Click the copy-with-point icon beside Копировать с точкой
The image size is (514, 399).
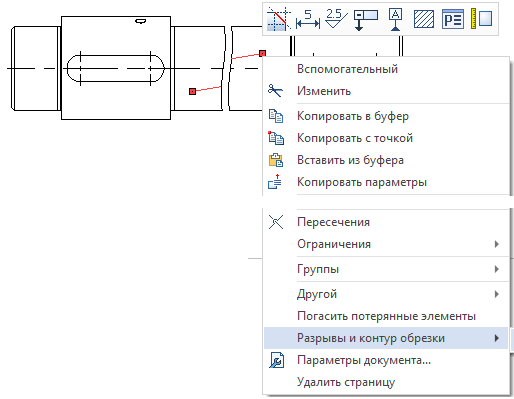click(x=276, y=138)
